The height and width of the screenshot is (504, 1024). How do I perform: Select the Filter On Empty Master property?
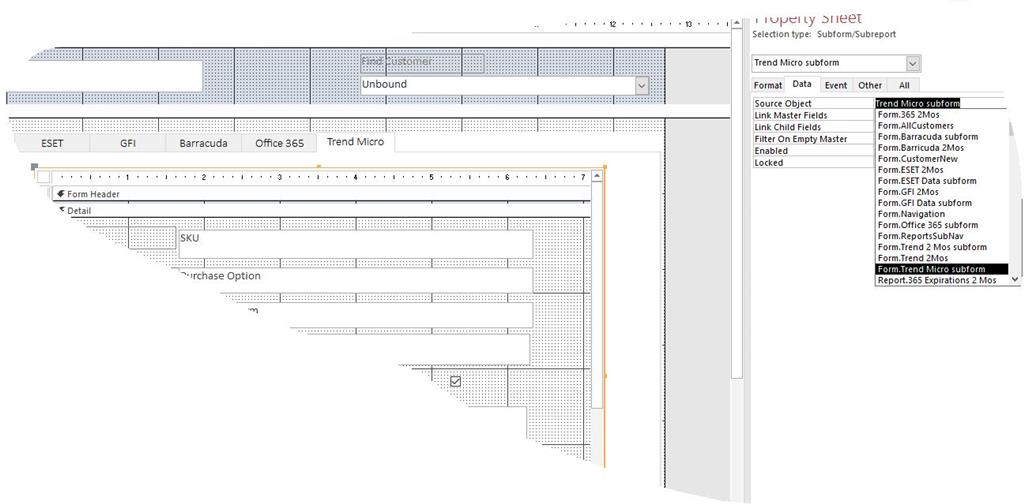(x=814, y=139)
